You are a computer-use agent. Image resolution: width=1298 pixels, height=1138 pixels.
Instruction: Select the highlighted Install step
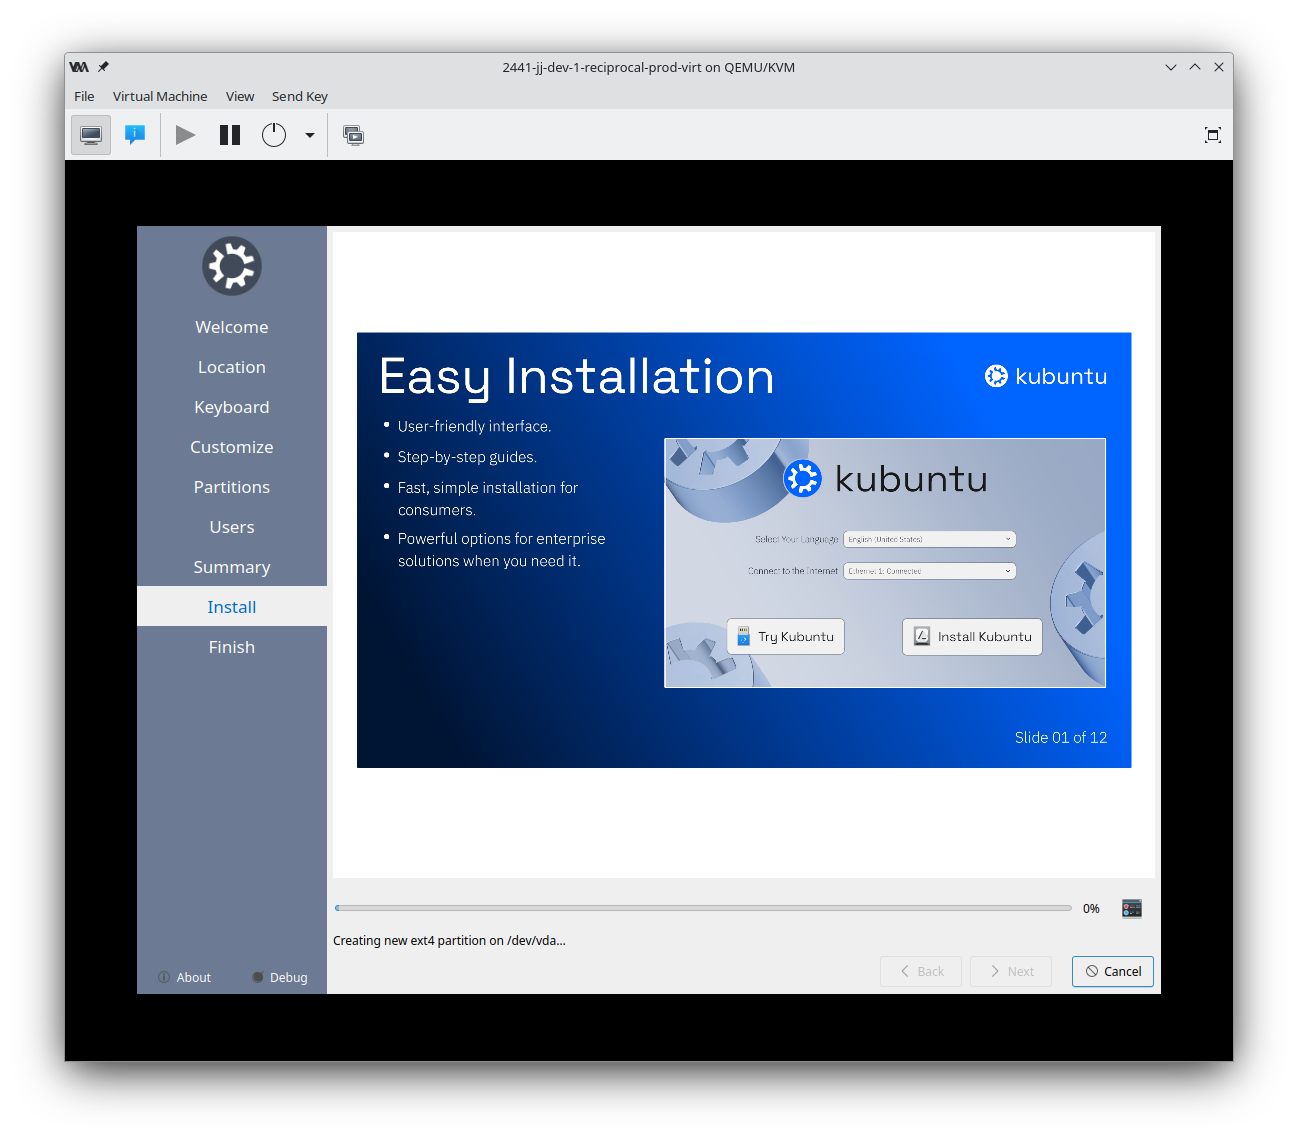click(232, 607)
